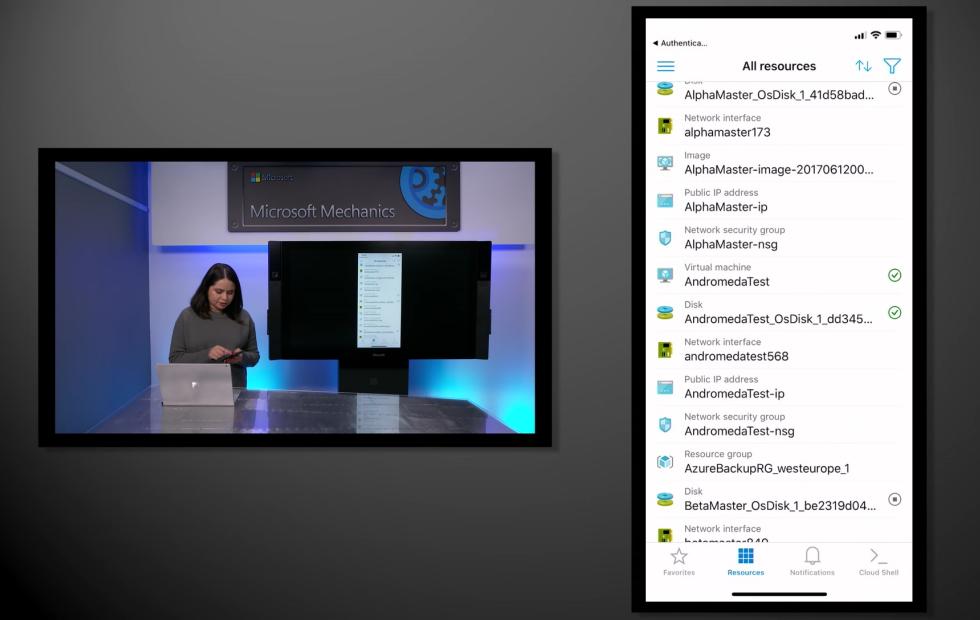Tap the sort arrows icon
Screen dimensions: 980x620
click(x=863, y=66)
